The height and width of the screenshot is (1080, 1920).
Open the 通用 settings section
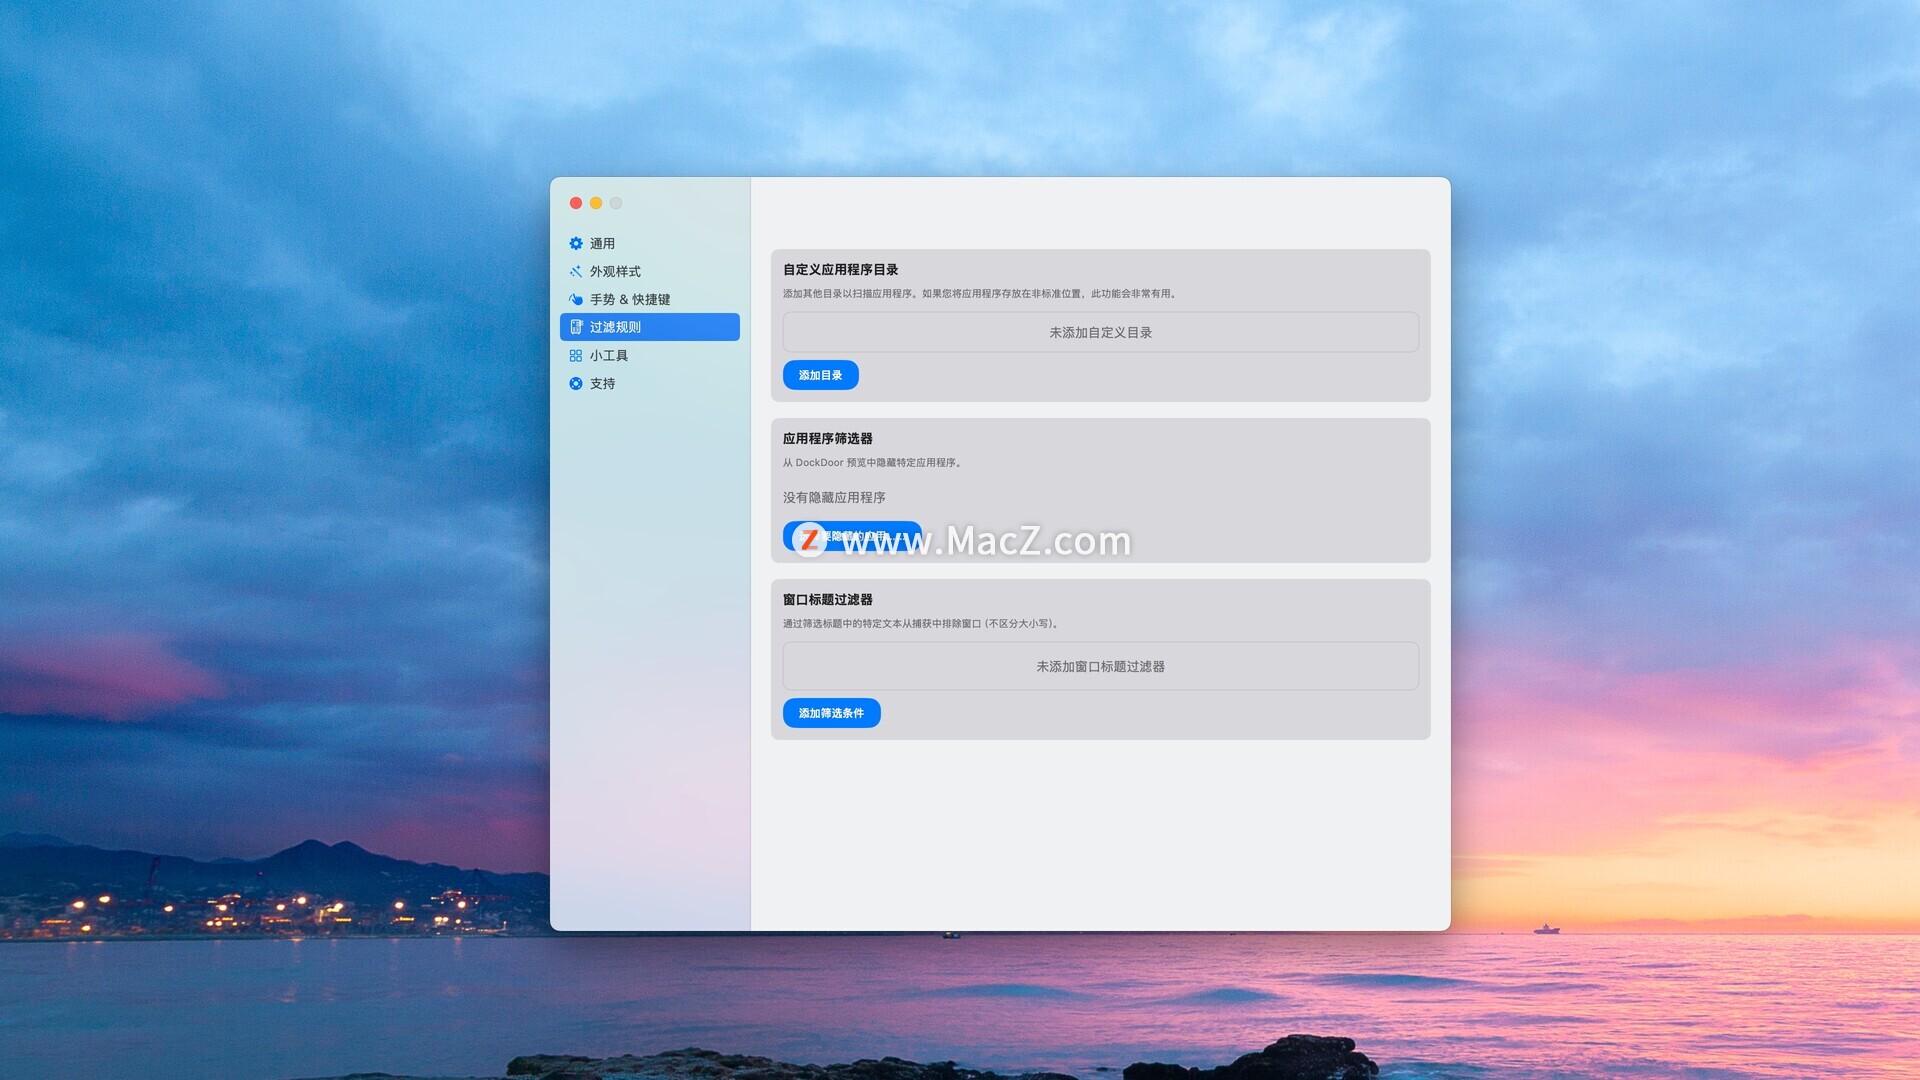[602, 243]
